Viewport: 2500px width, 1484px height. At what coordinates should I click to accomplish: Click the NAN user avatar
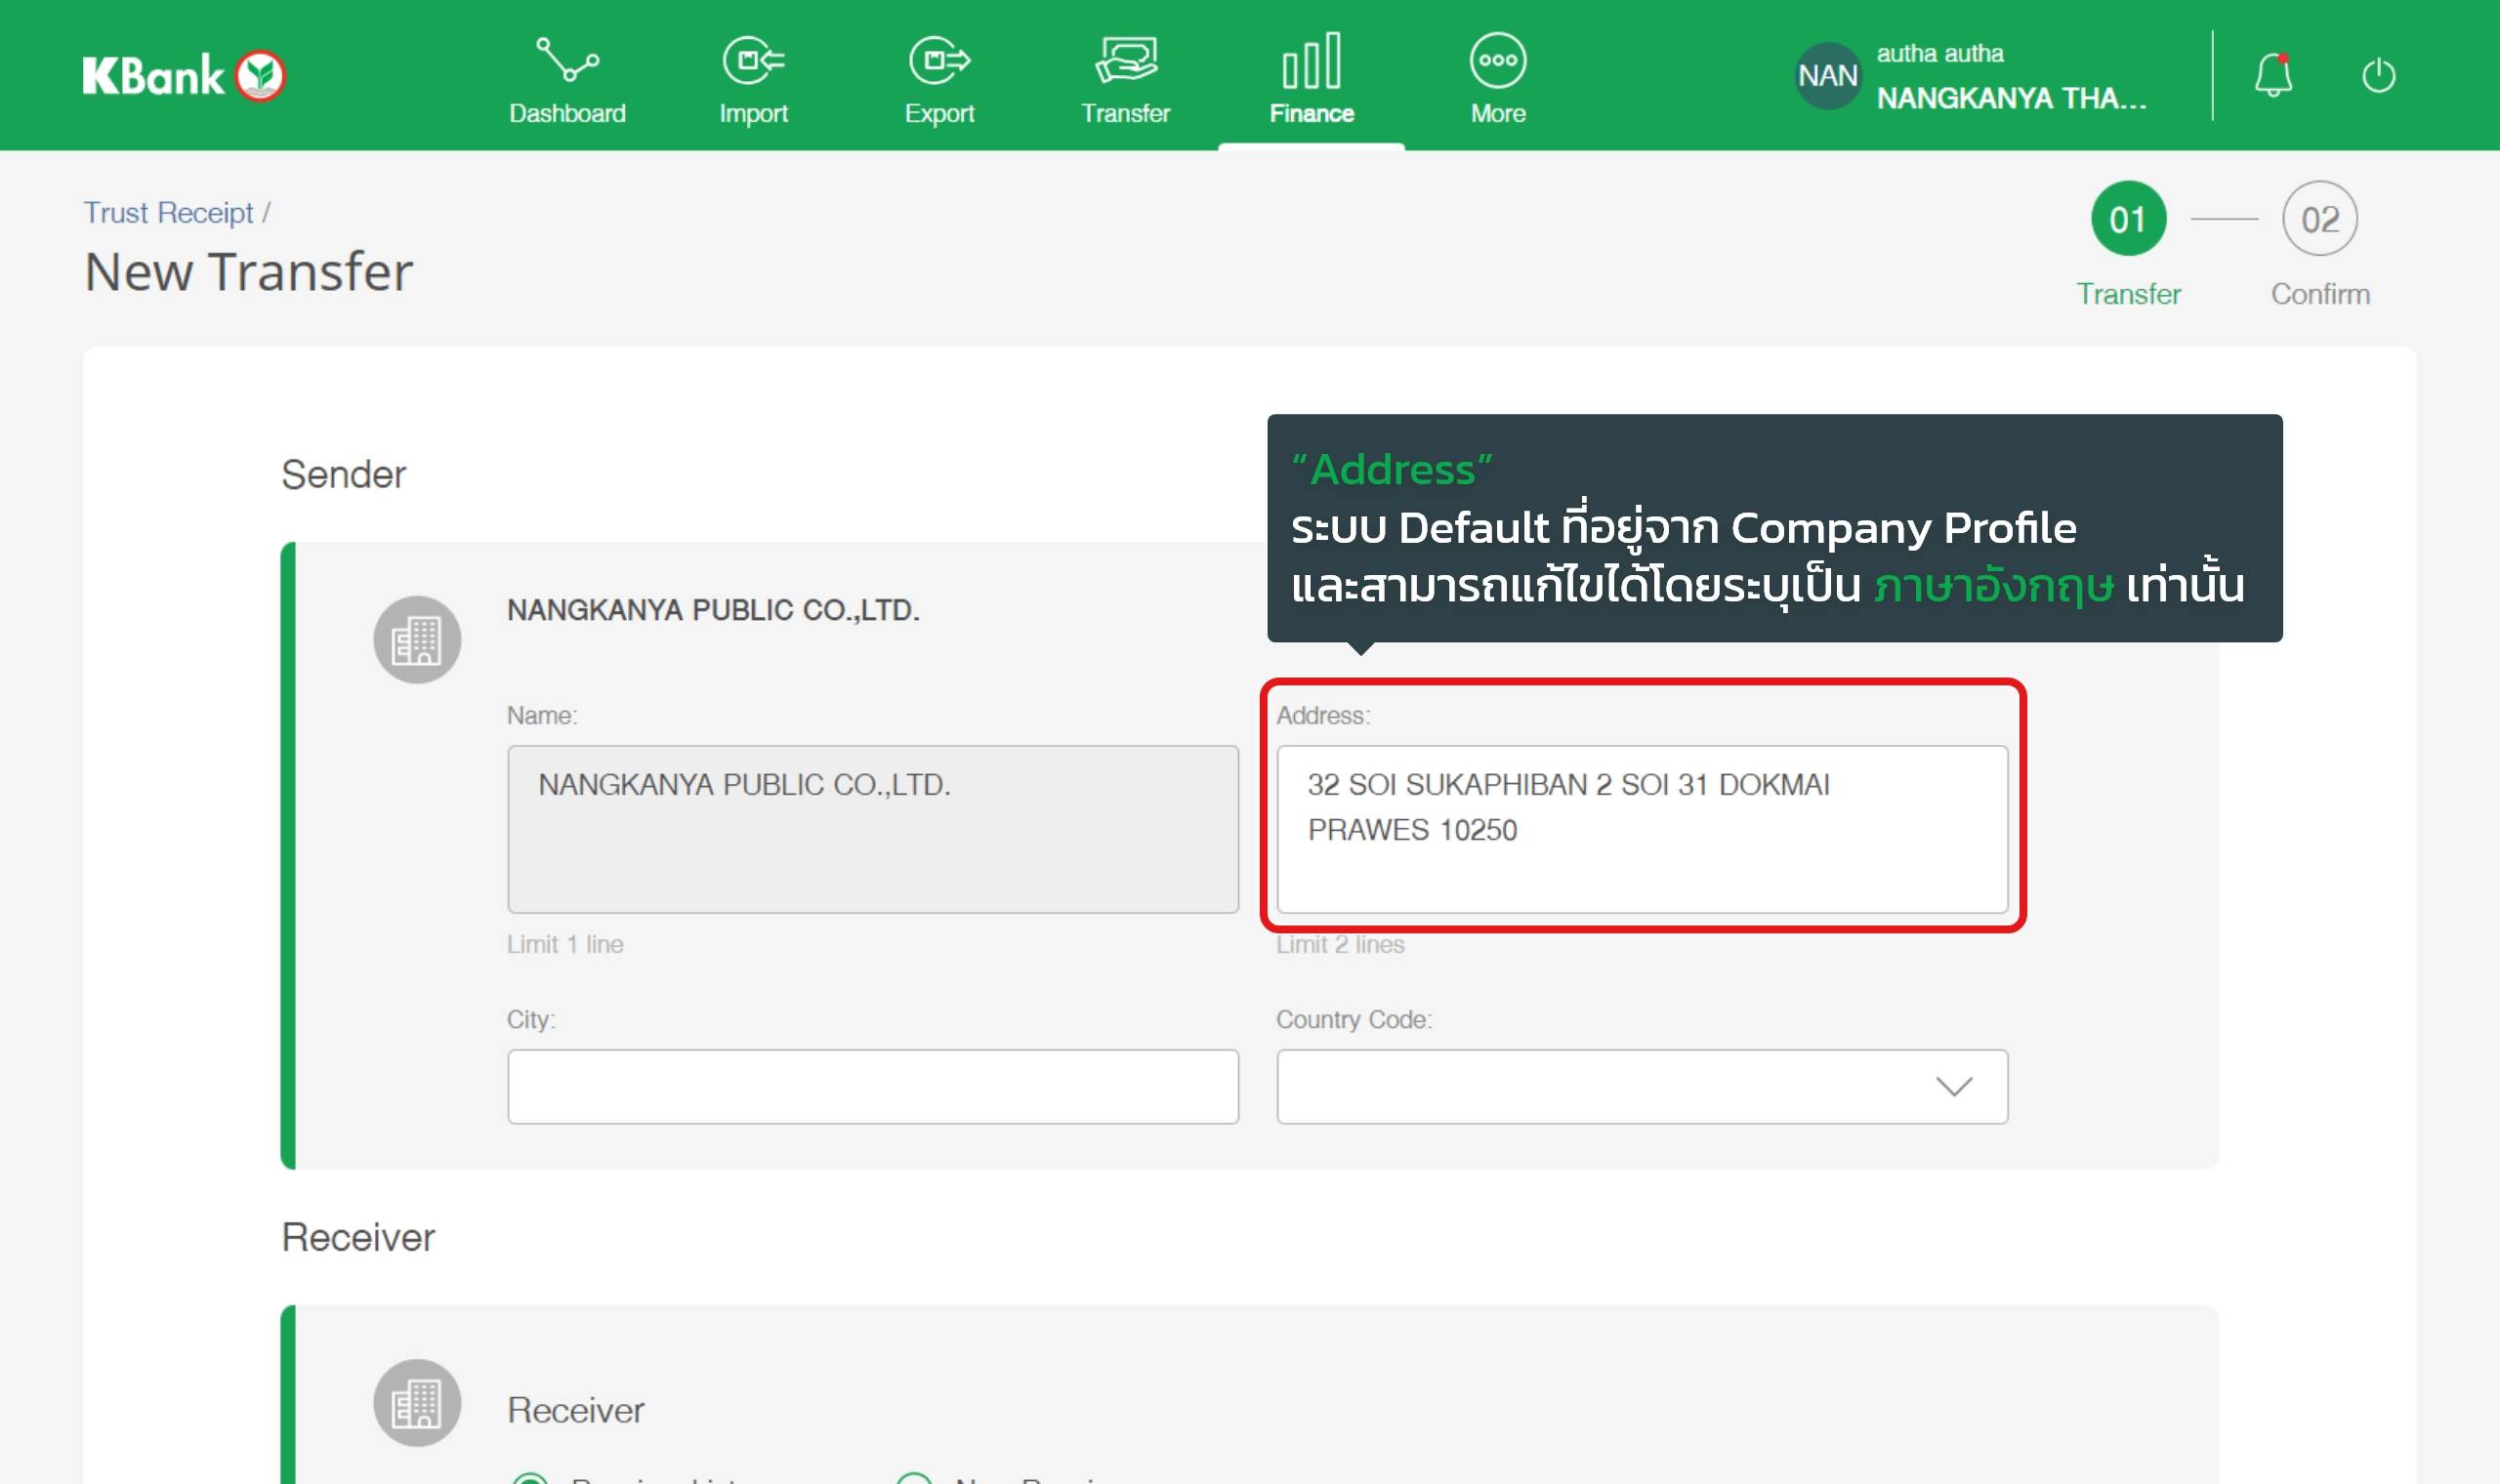(1827, 75)
